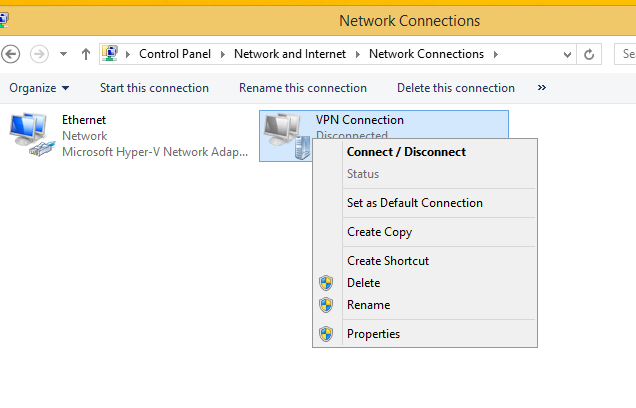Open the address bar history dropdown
The width and height of the screenshot is (636, 408).
click(x=567, y=54)
